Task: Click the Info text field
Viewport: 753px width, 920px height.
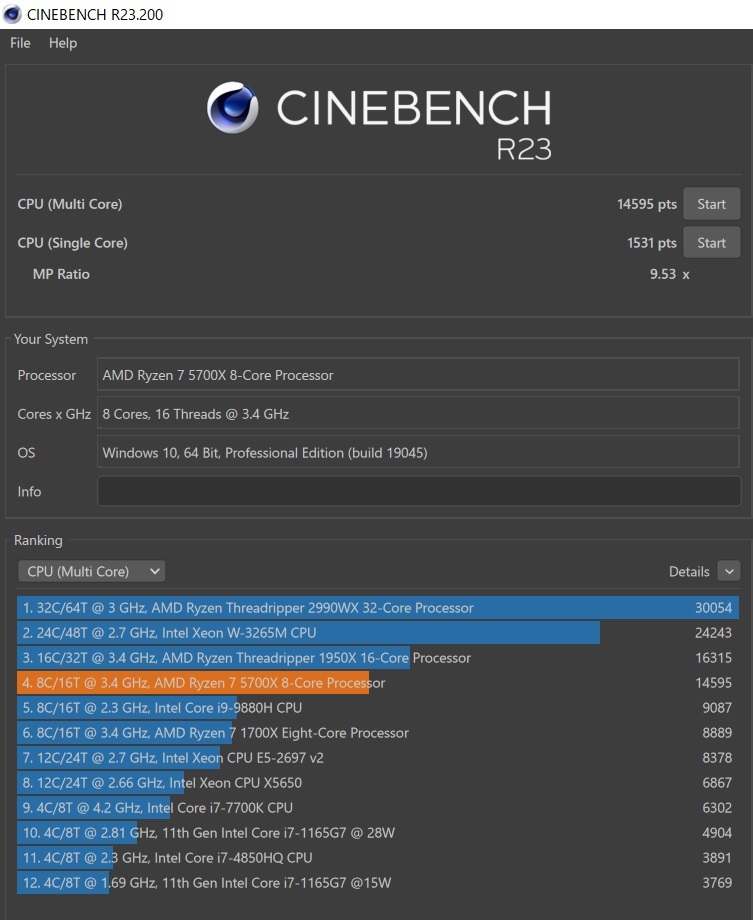Action: (418, 492)
